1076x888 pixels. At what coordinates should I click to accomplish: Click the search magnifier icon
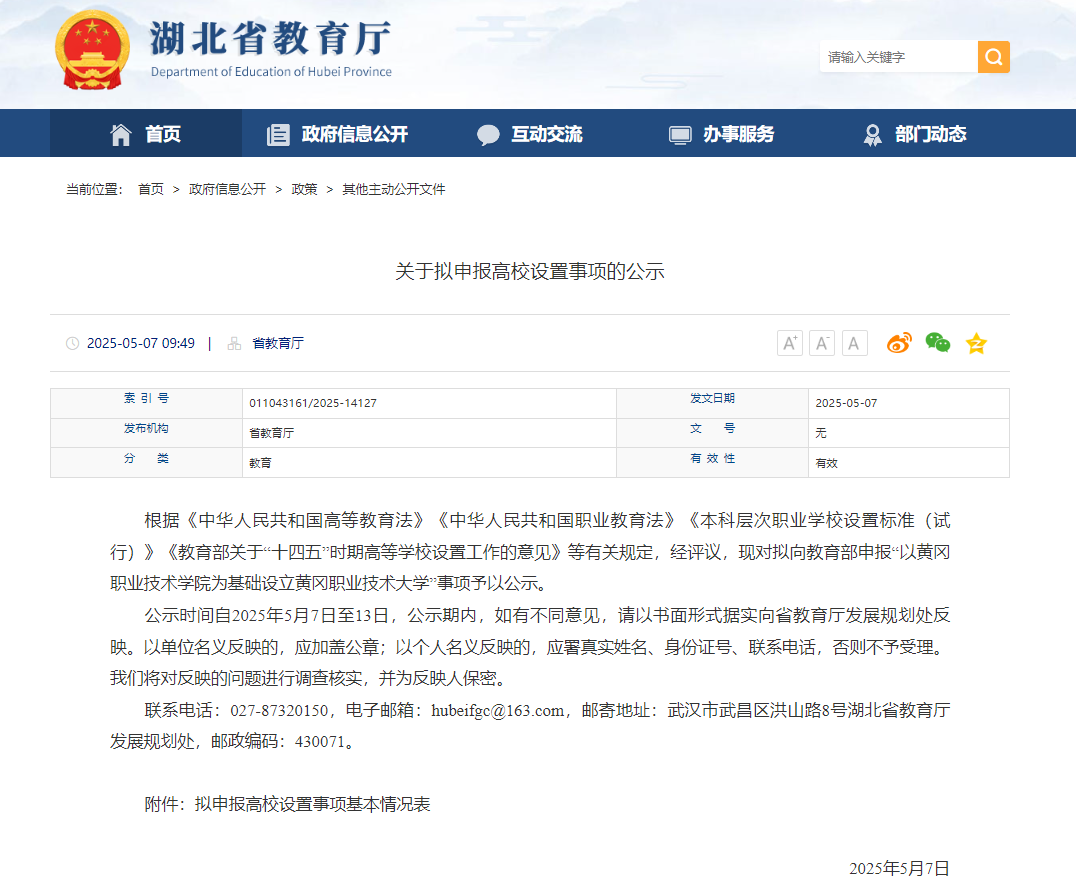coord(993,57)
